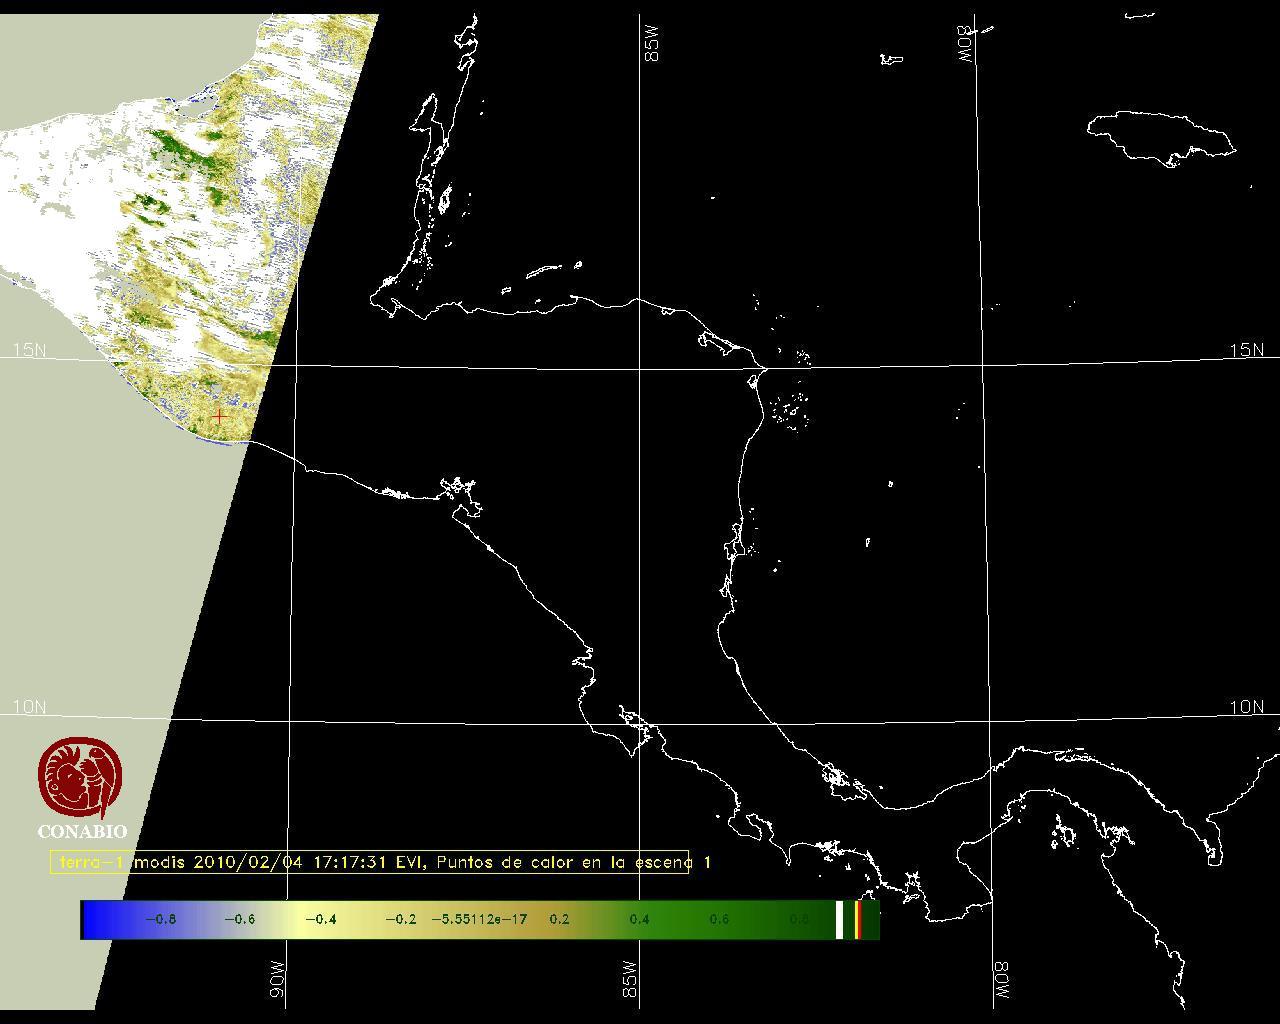Screen dimensions: 1280x1024
Task: Click the -5.55112e-17 midpoint label
Action: (x=479, y=919)
